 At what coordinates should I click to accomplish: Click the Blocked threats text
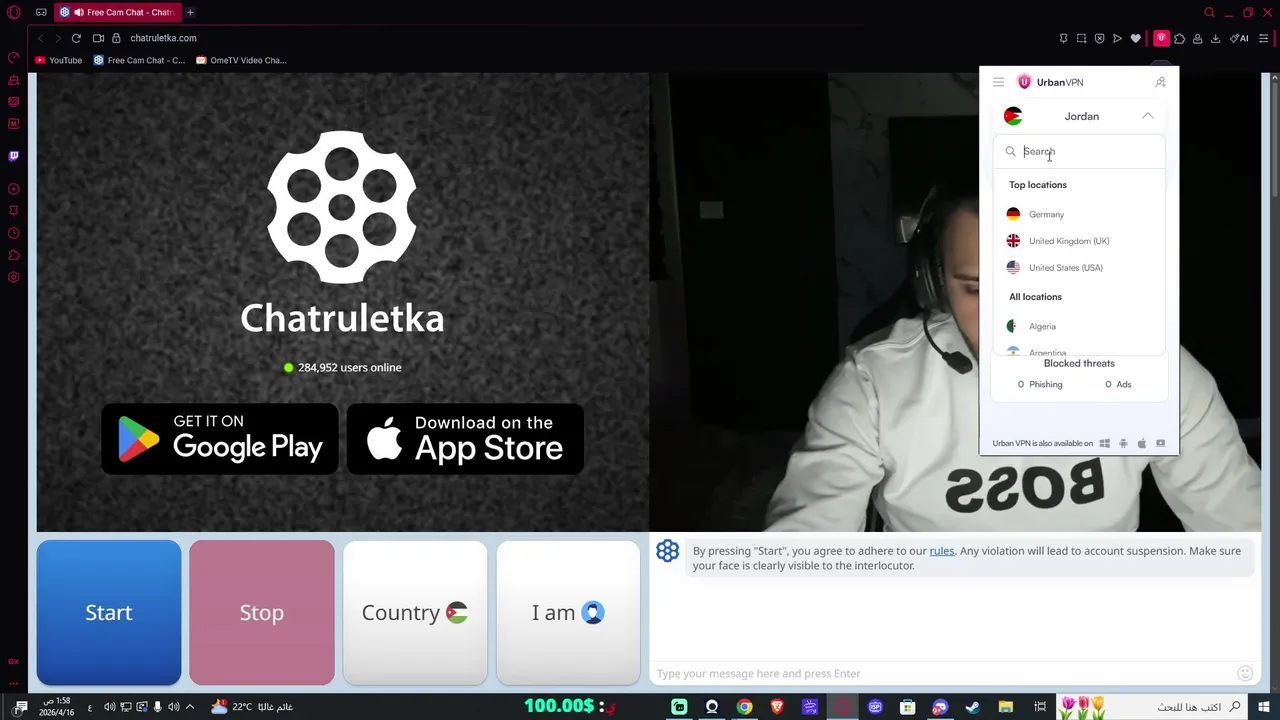tap(1079, 363)
